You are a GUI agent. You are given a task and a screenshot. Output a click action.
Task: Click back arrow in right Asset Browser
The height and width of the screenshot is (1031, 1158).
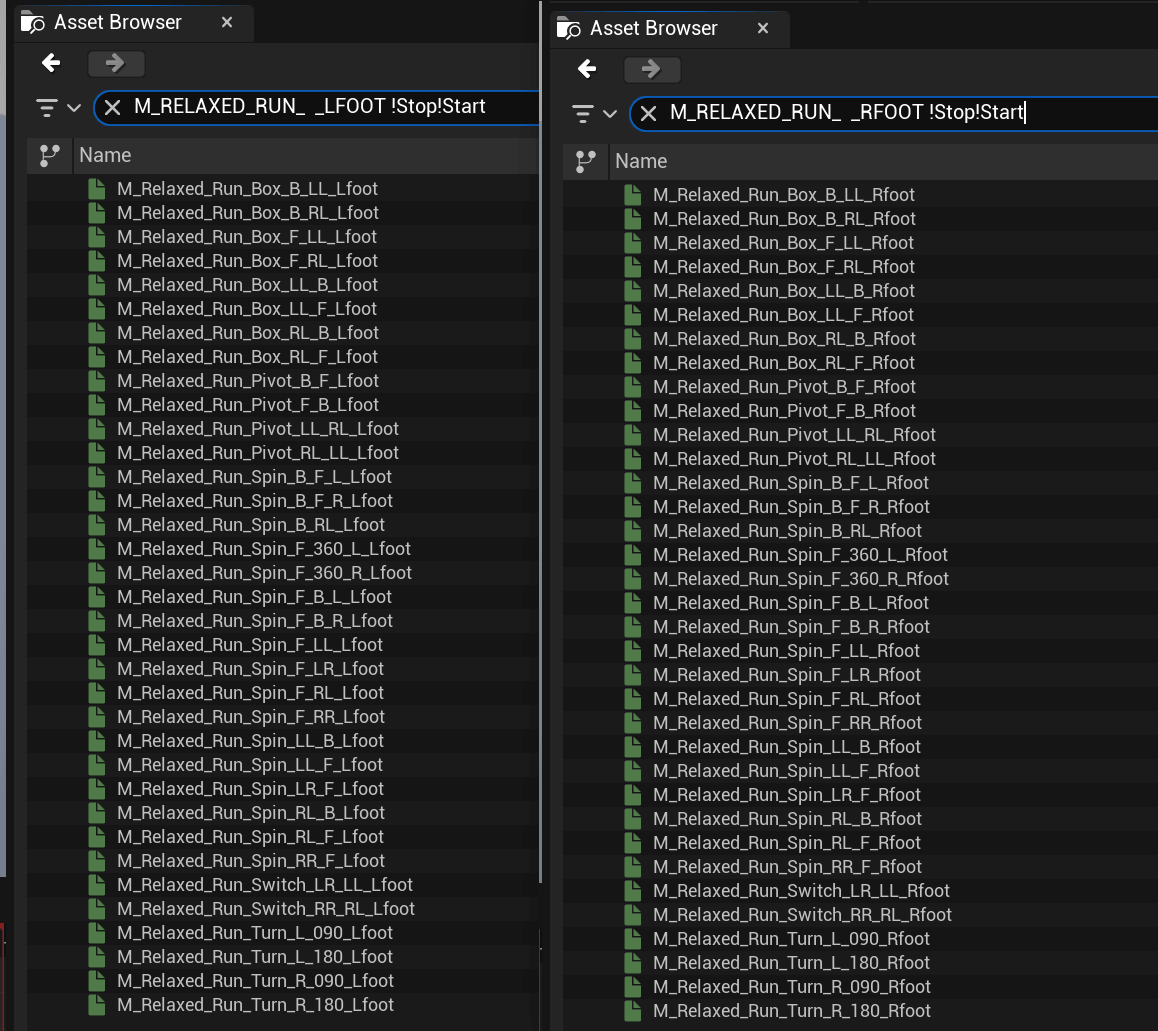(587, 69)
